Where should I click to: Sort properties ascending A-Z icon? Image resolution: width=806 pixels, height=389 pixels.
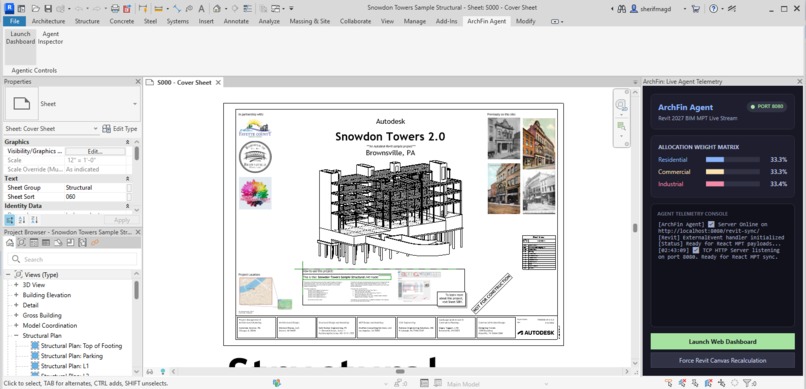pos(22,220)
